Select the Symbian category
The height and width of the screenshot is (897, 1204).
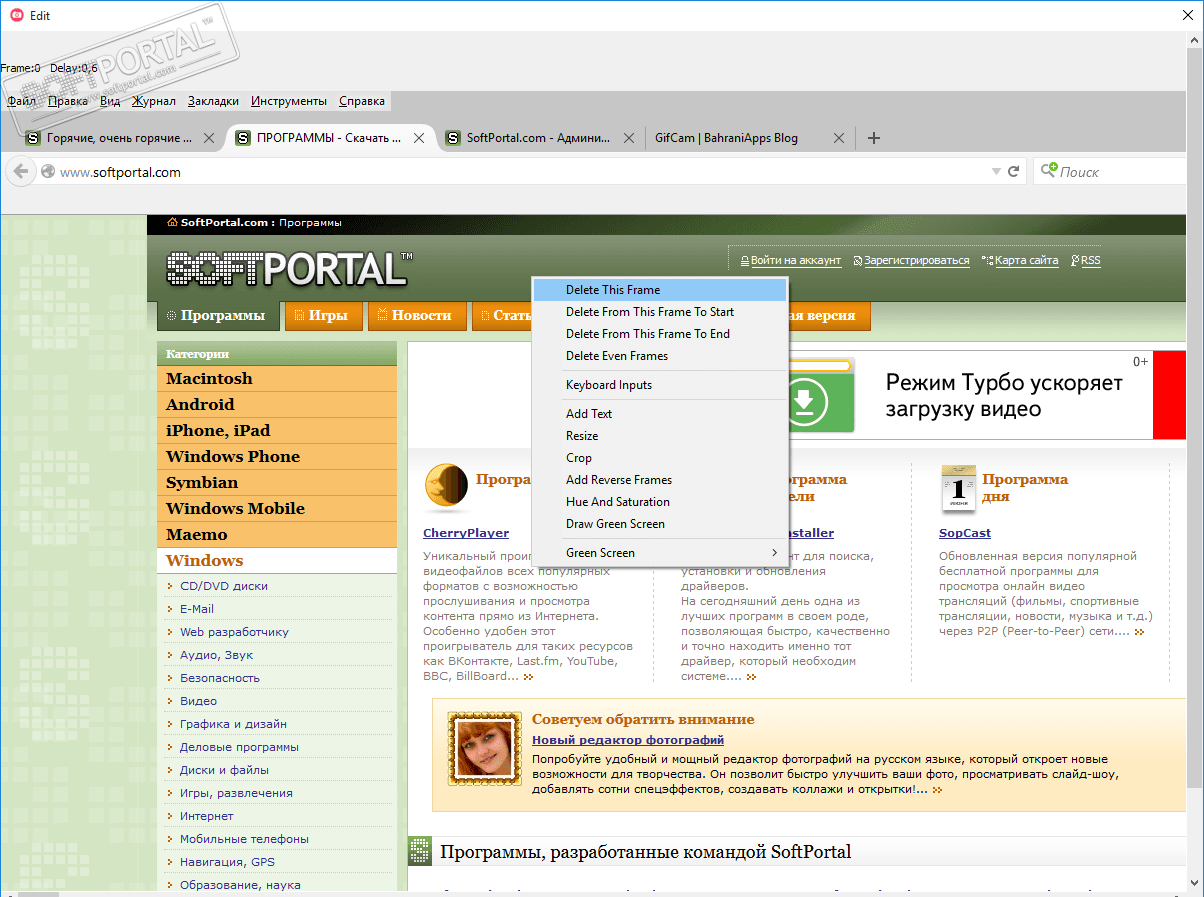[x=277, y=483]
